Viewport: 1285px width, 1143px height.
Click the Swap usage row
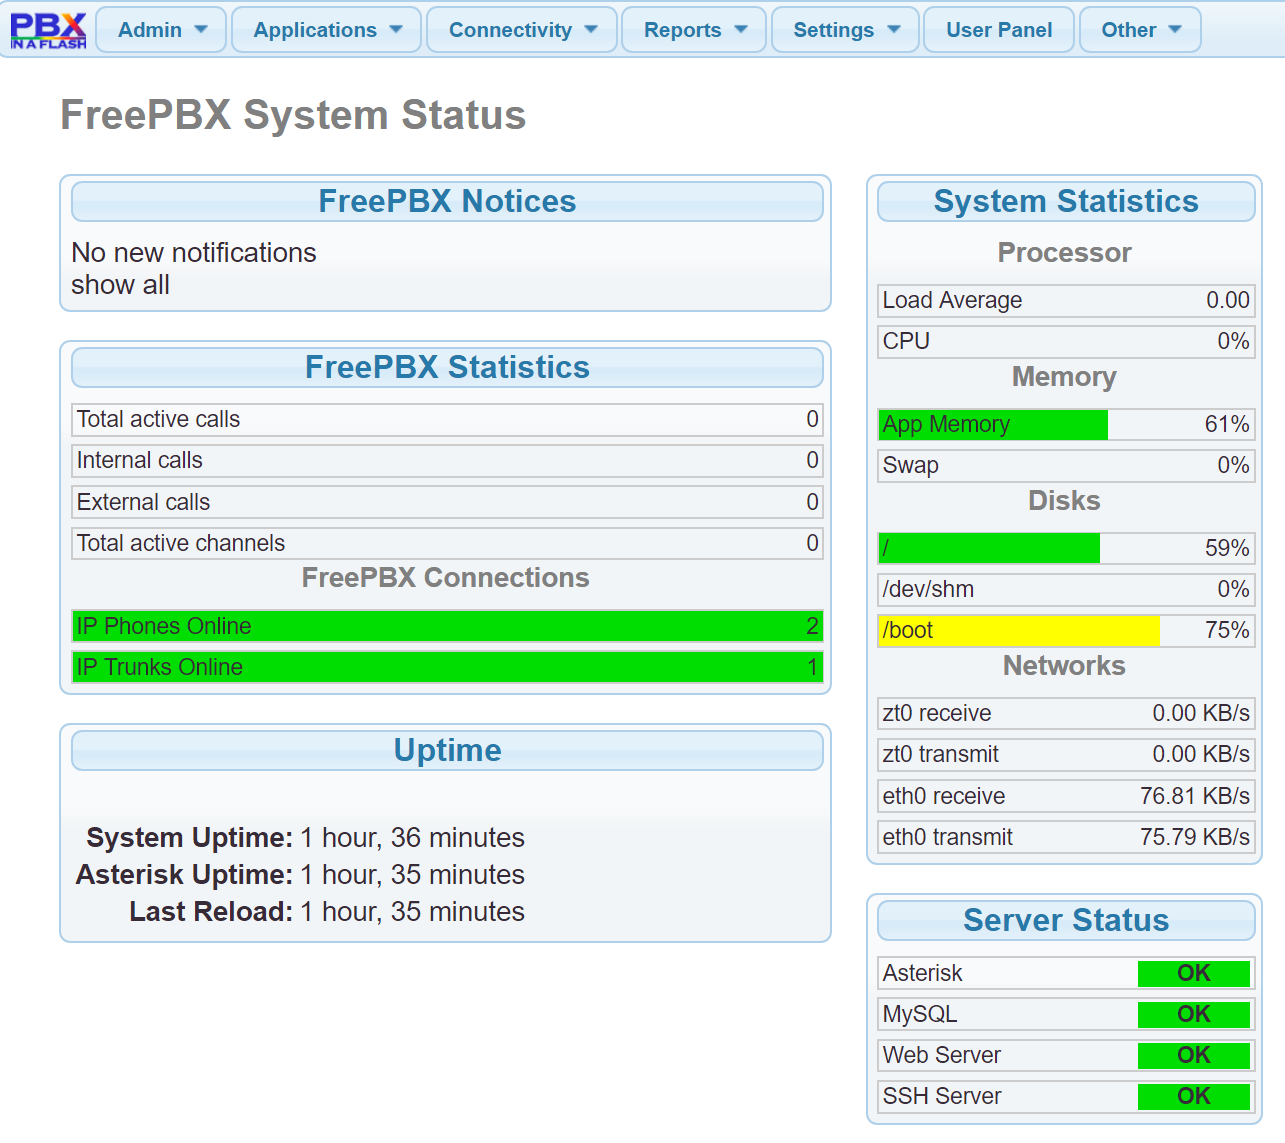coord(1066,466)
